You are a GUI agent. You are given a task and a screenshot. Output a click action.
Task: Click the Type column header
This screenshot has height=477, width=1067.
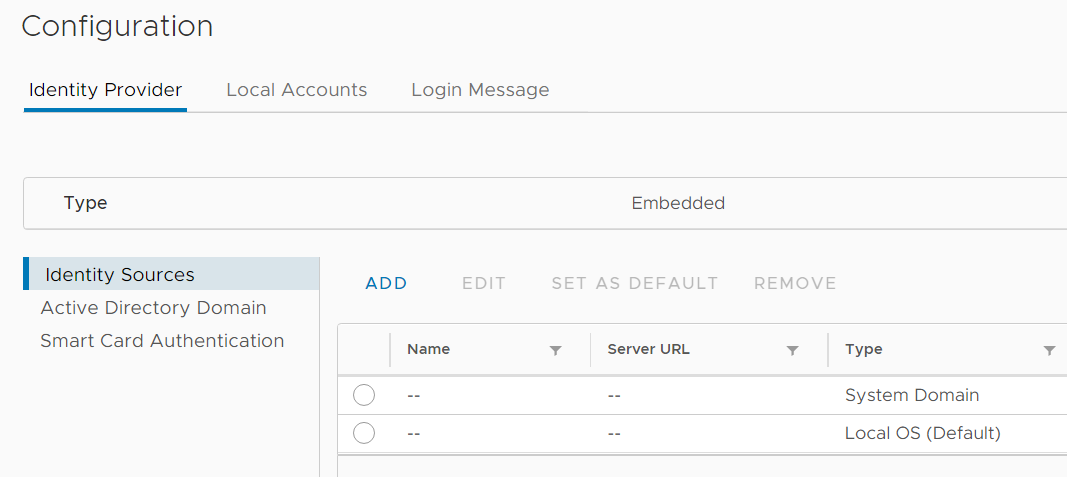tap(864, 349)
